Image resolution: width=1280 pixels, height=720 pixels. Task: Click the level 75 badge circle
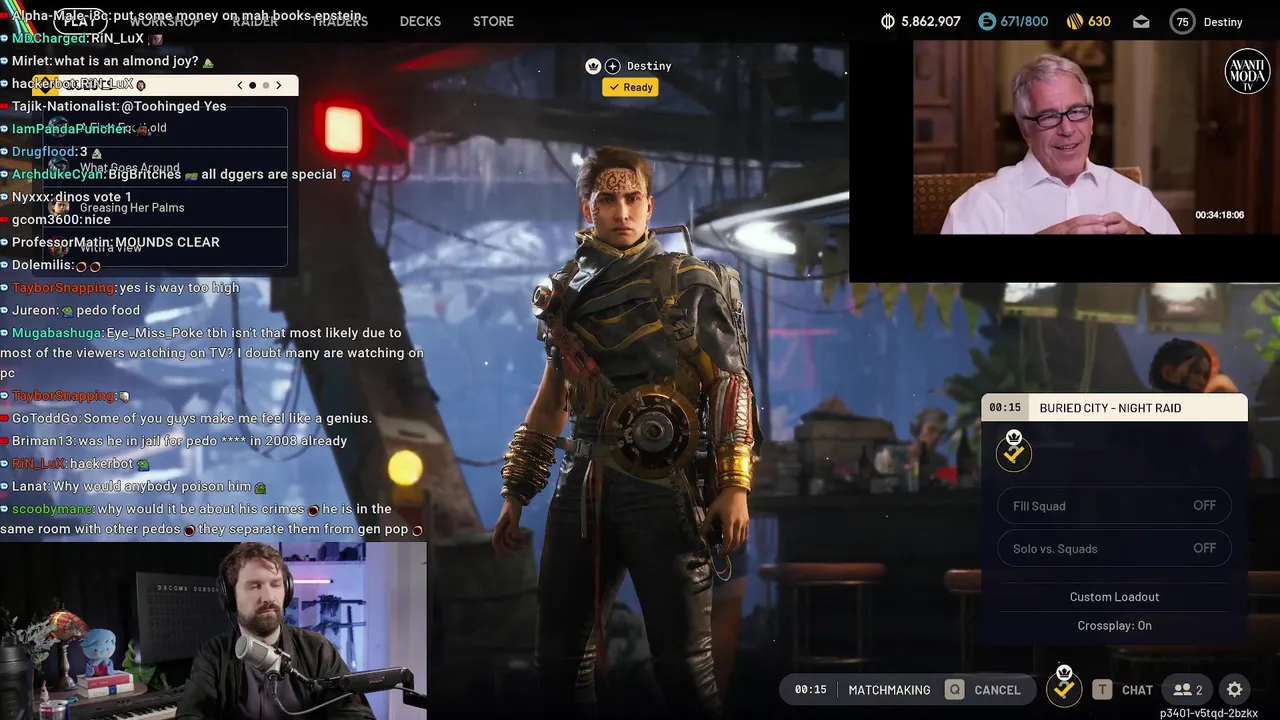[1183, 21]
